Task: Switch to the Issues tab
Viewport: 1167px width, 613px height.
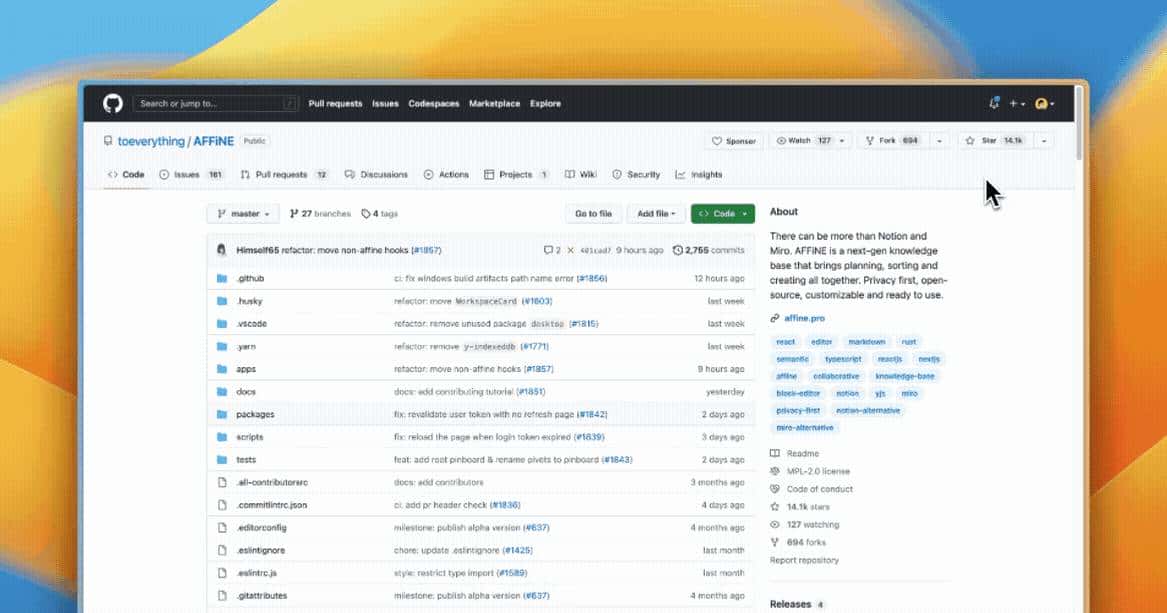Action: pyautogui.click(x=185, y=174)
